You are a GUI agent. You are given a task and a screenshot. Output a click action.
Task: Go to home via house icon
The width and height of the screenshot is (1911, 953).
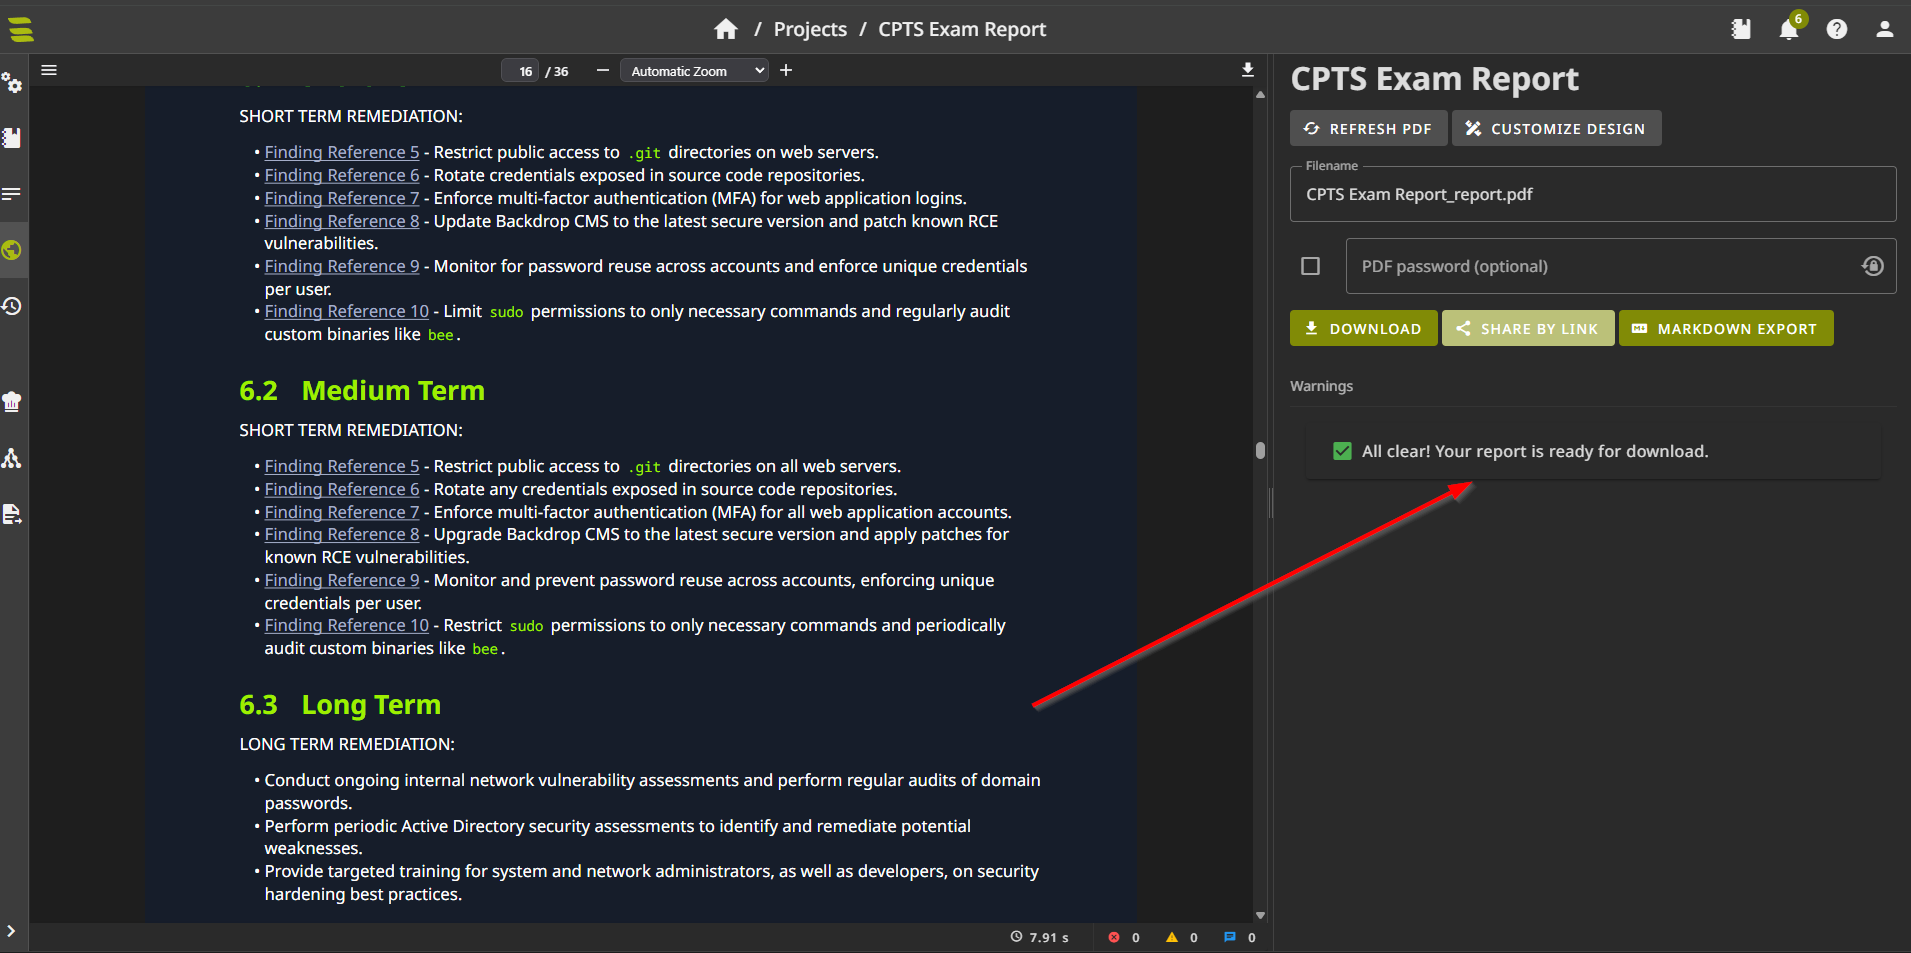(x=726, y=30)
